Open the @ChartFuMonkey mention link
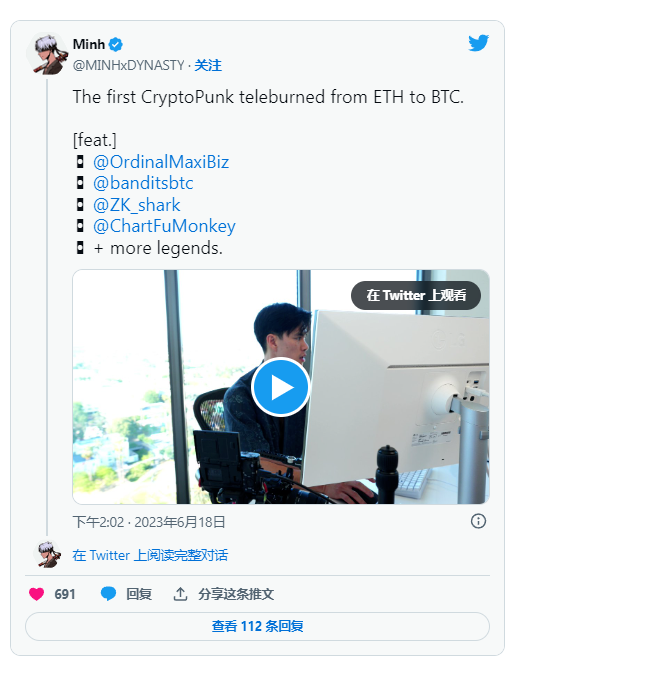668x676 pixels. [164, 226]
